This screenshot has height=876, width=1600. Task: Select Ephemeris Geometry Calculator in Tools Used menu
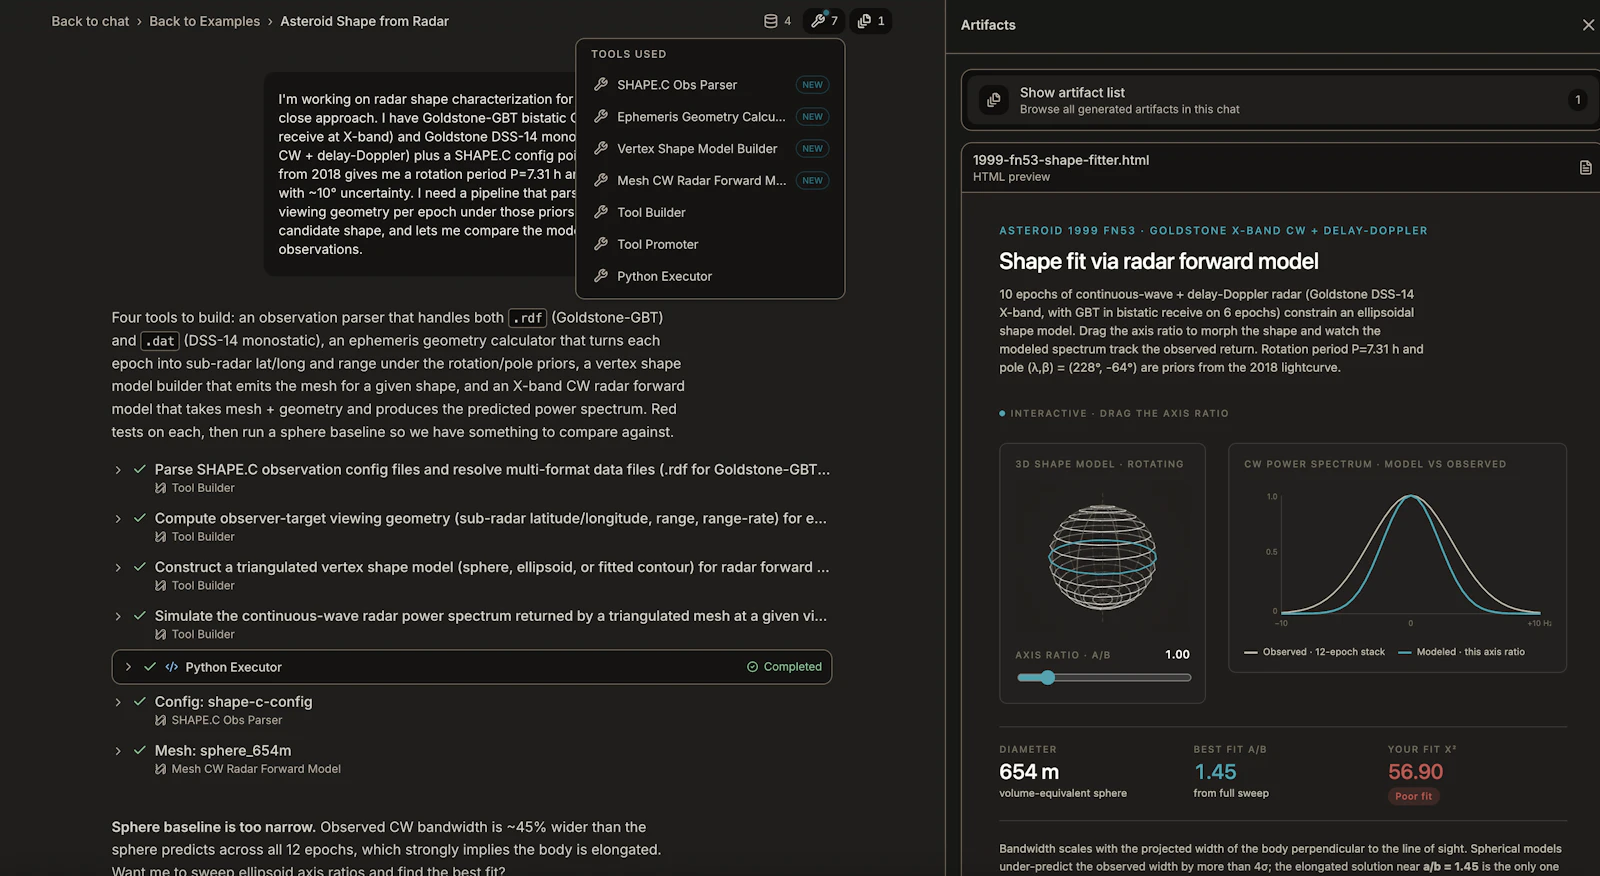[710, 117]
